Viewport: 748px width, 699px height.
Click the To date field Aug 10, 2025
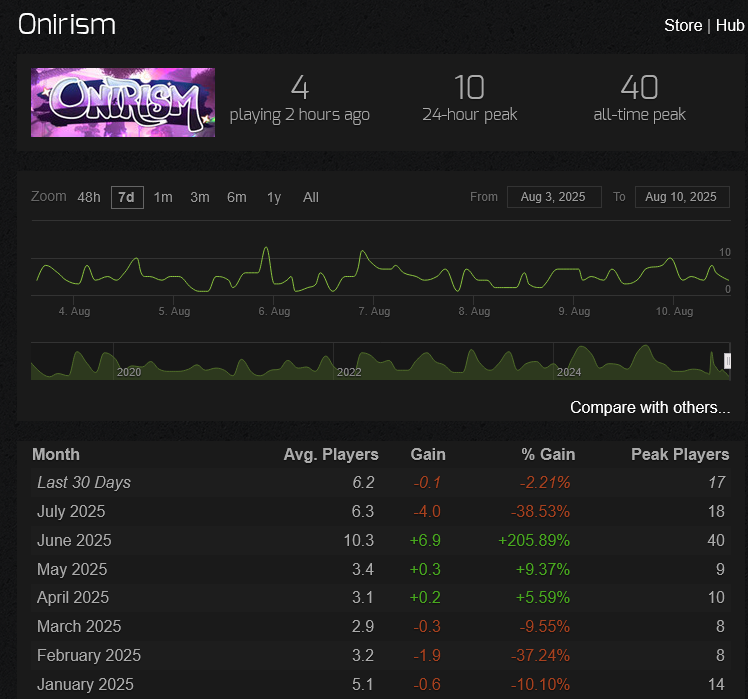(x=682, y=197)
